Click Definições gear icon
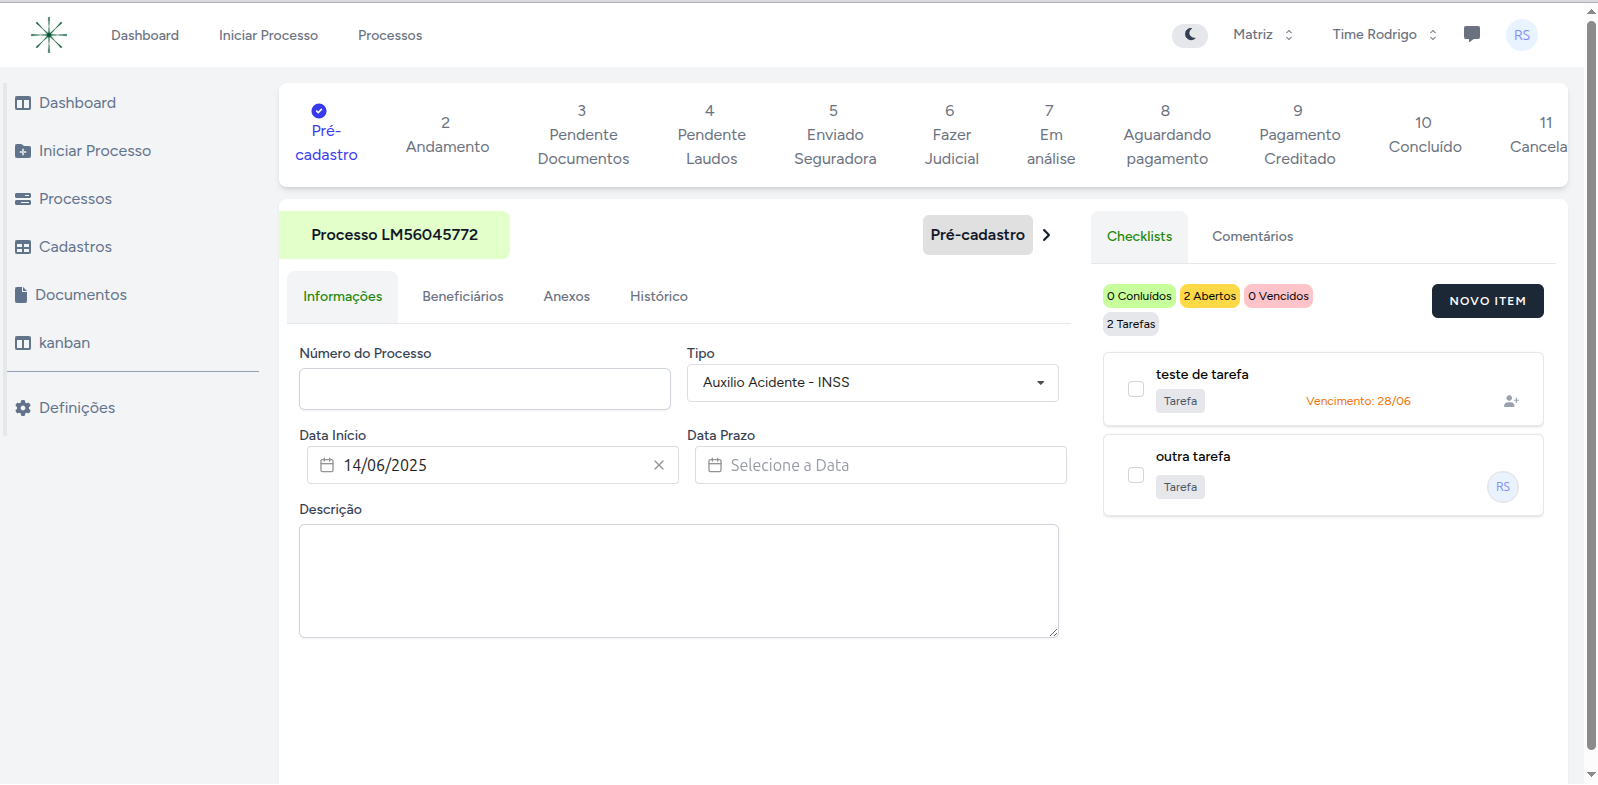This screenshot has width=1598, height=785. (x=23, y=408)
